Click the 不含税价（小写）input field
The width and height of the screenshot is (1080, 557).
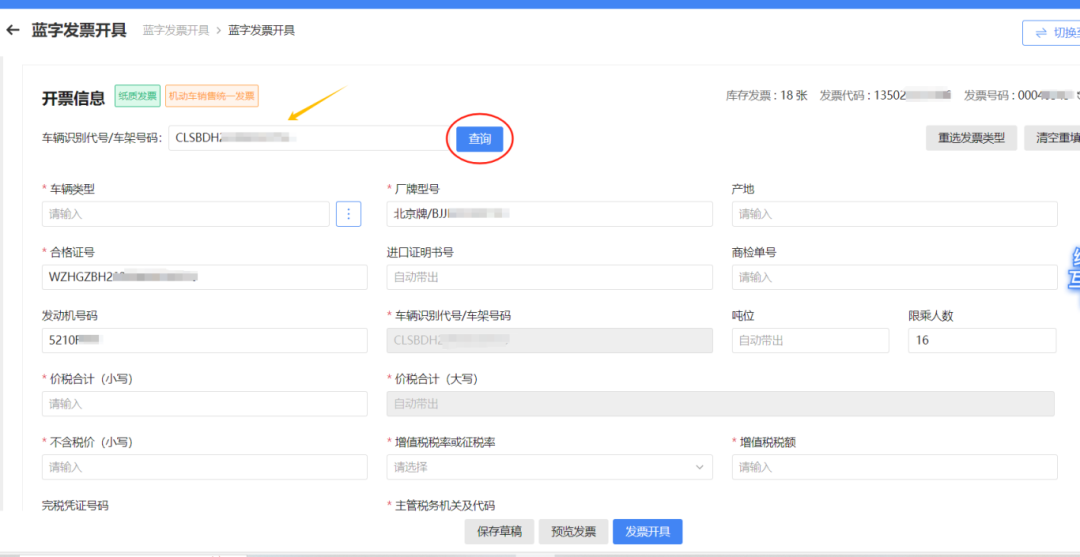tap(205, 467)
